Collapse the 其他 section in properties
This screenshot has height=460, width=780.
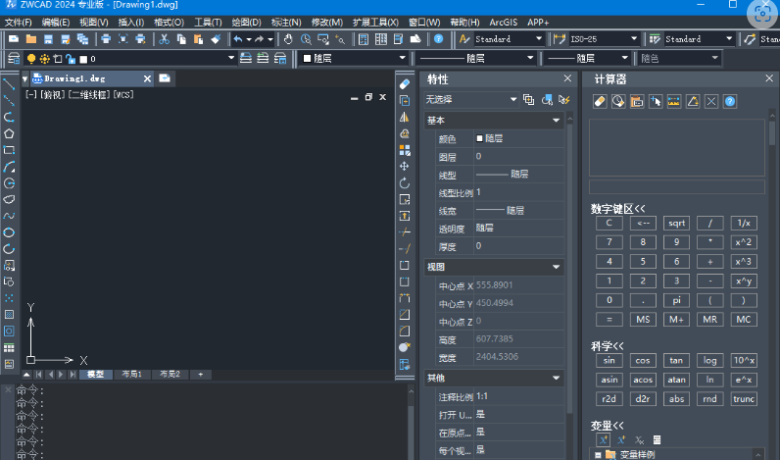556,378
